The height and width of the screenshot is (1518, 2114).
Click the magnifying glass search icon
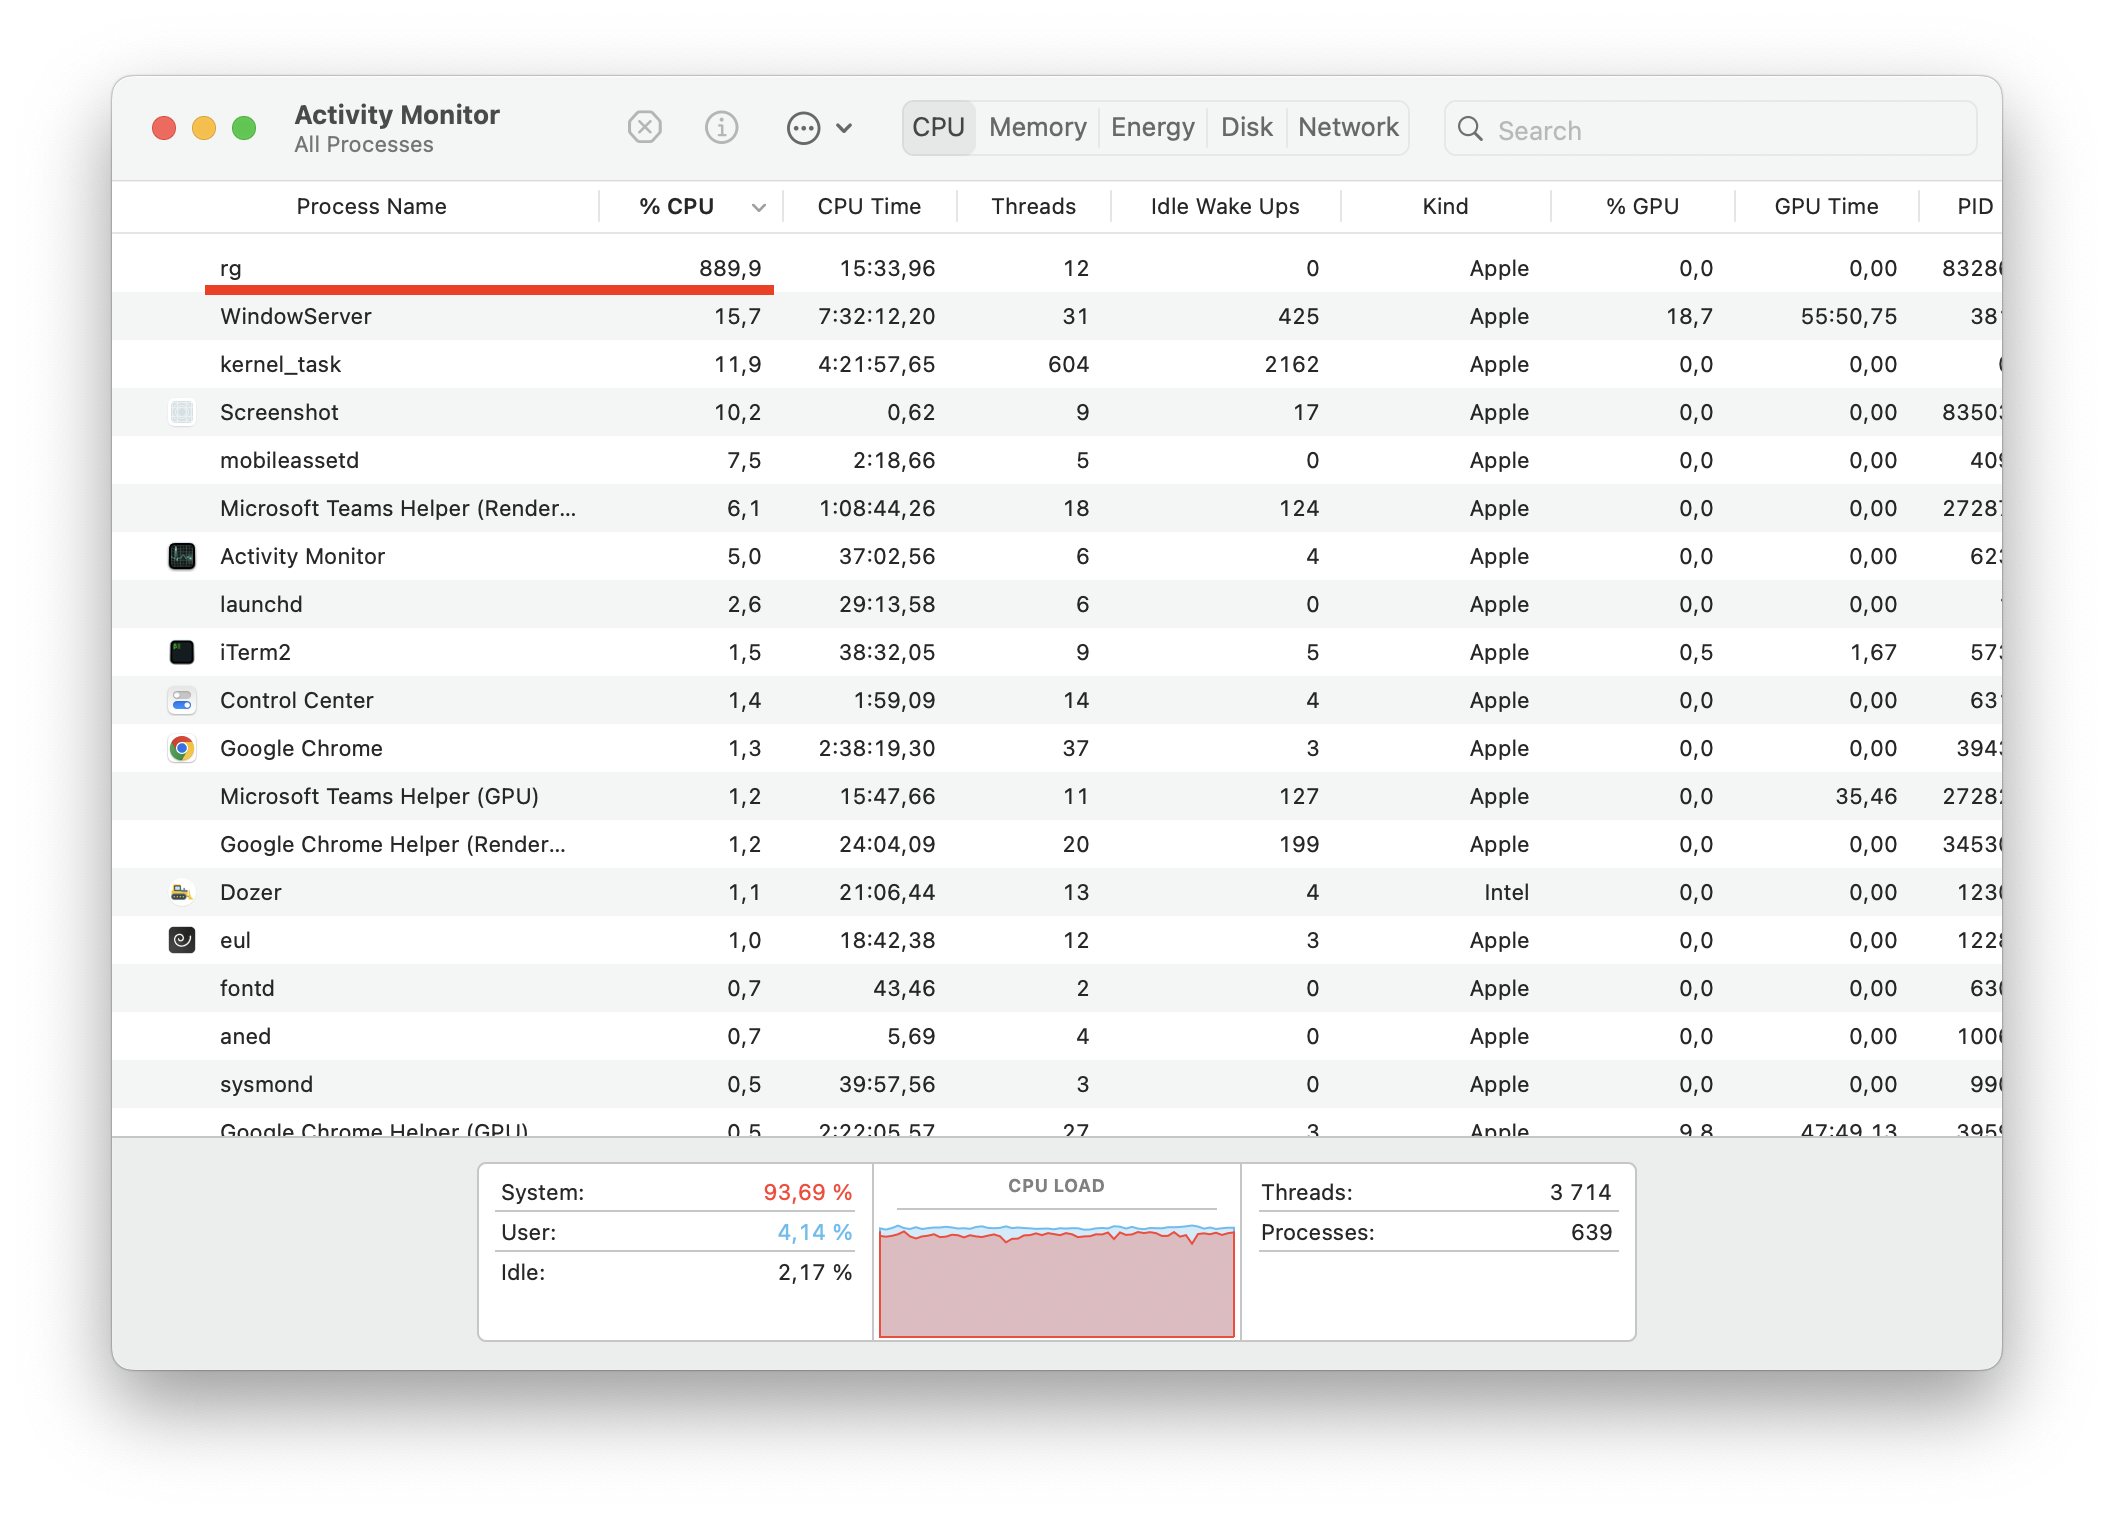coord(1470,129)
